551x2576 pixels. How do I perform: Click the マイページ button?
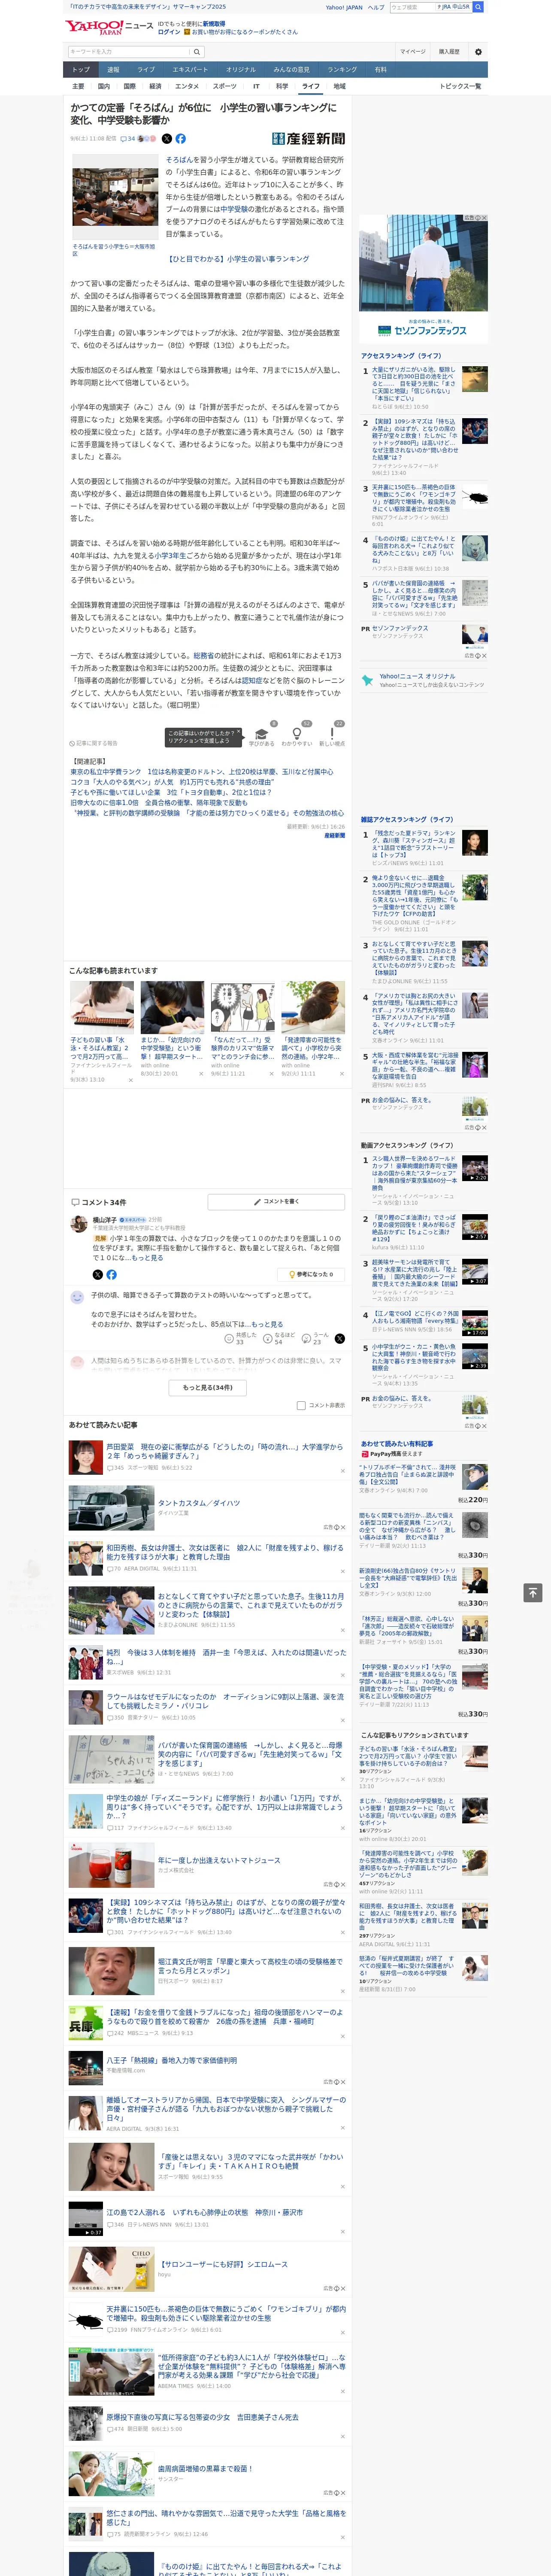point(412,52)
